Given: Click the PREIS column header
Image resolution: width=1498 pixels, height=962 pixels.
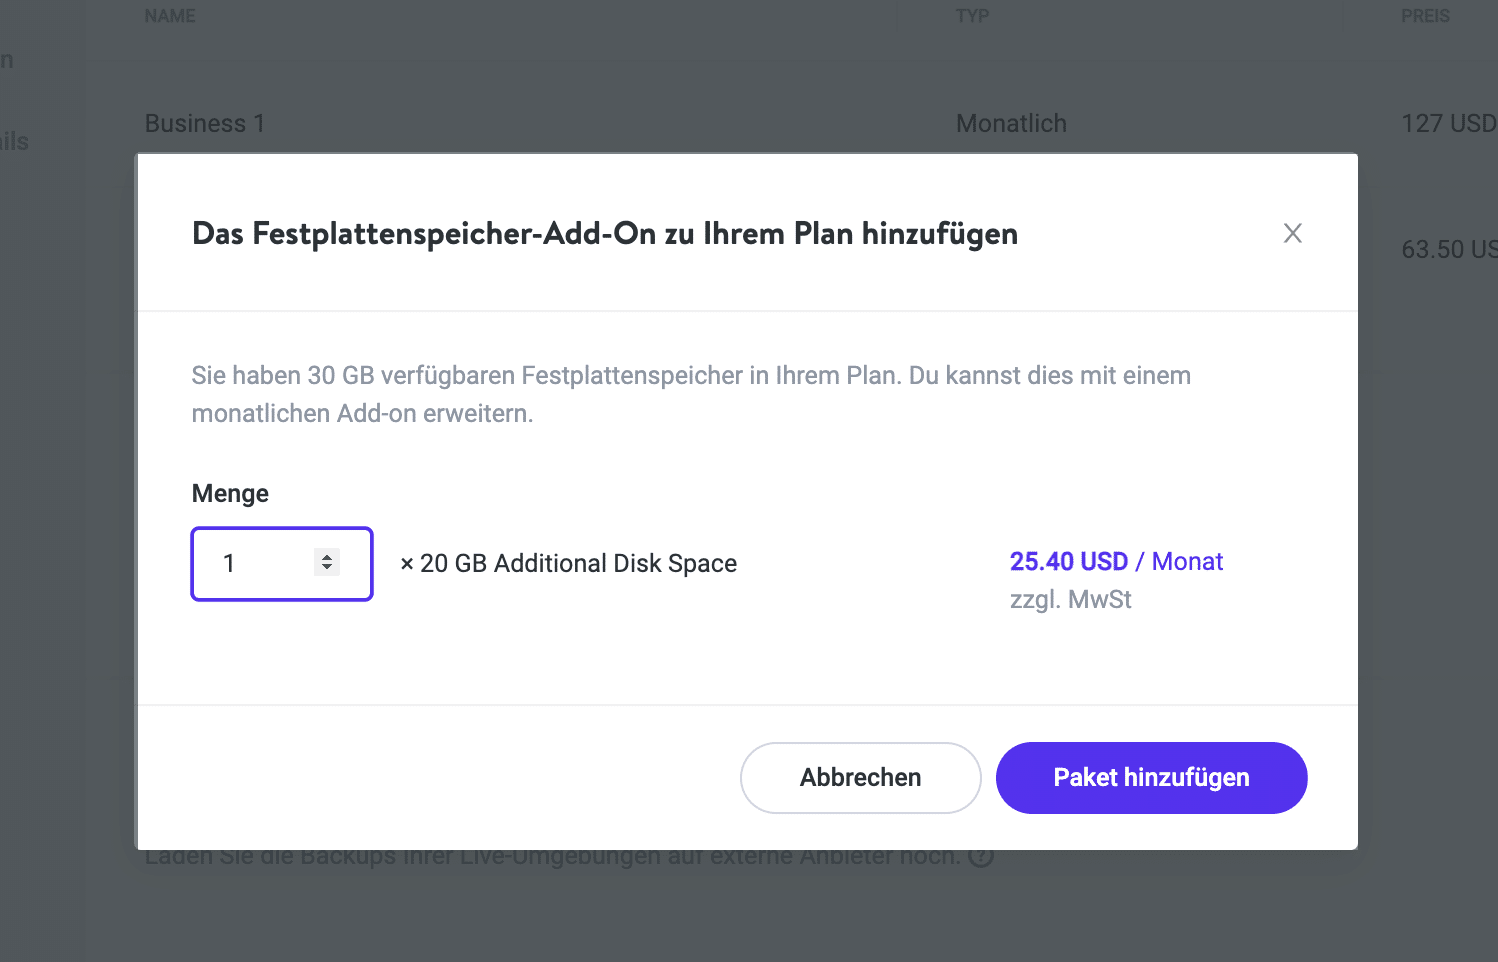Looking at the screenshot, I should pos(1425,15).
